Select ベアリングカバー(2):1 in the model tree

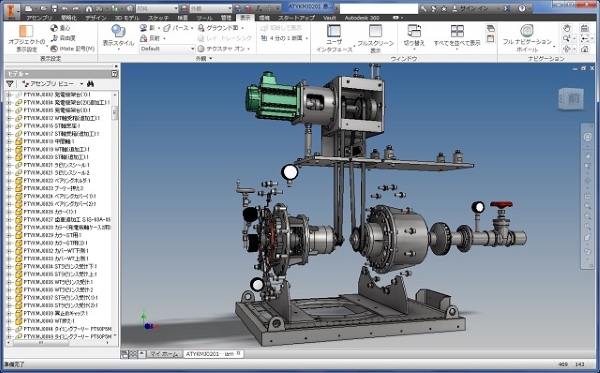click(60, 204)
